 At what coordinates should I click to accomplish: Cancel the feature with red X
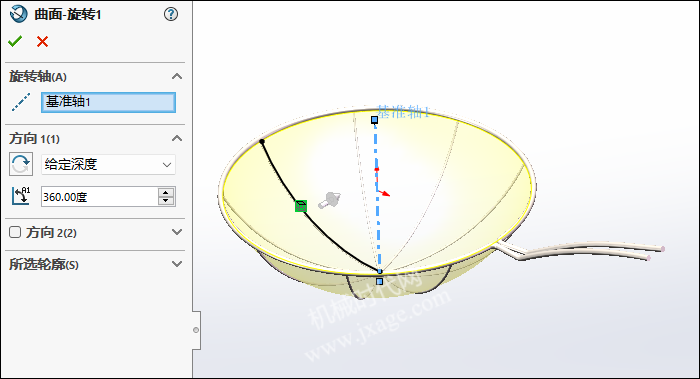[42, 42]
